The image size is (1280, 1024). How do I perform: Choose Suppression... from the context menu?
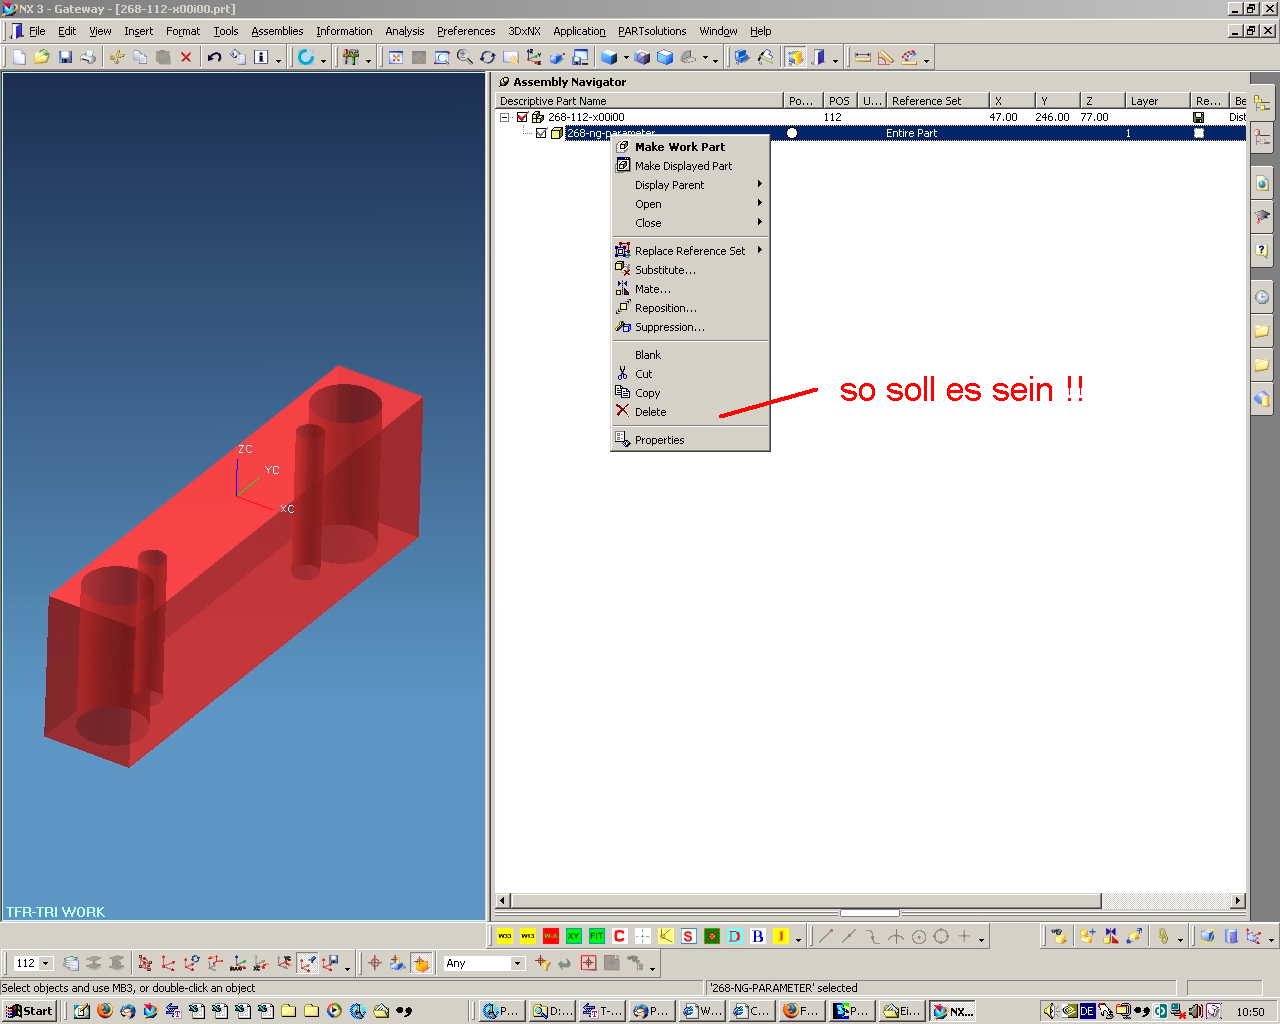(x=690, y=327)
